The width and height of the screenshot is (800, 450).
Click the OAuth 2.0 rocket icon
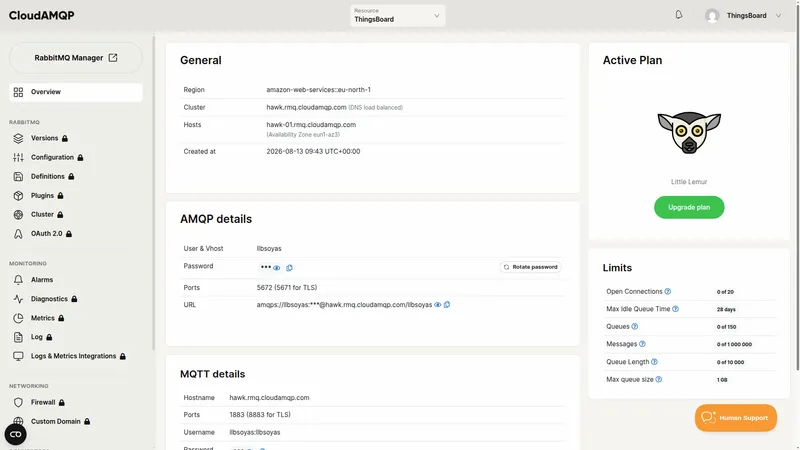18,234
